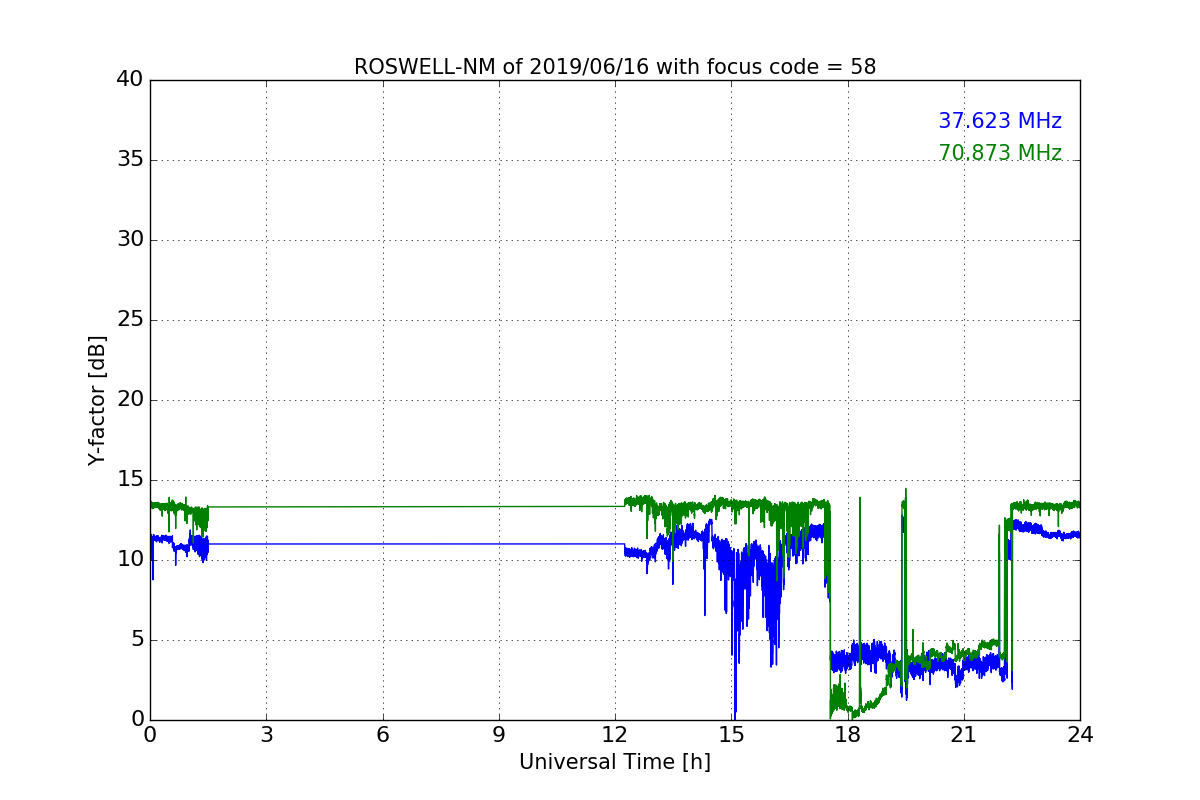Image resolution: width=1200 pixels, height=800 pixels.
Task: Click y-axis tick label 35
Action: point(130,160)
